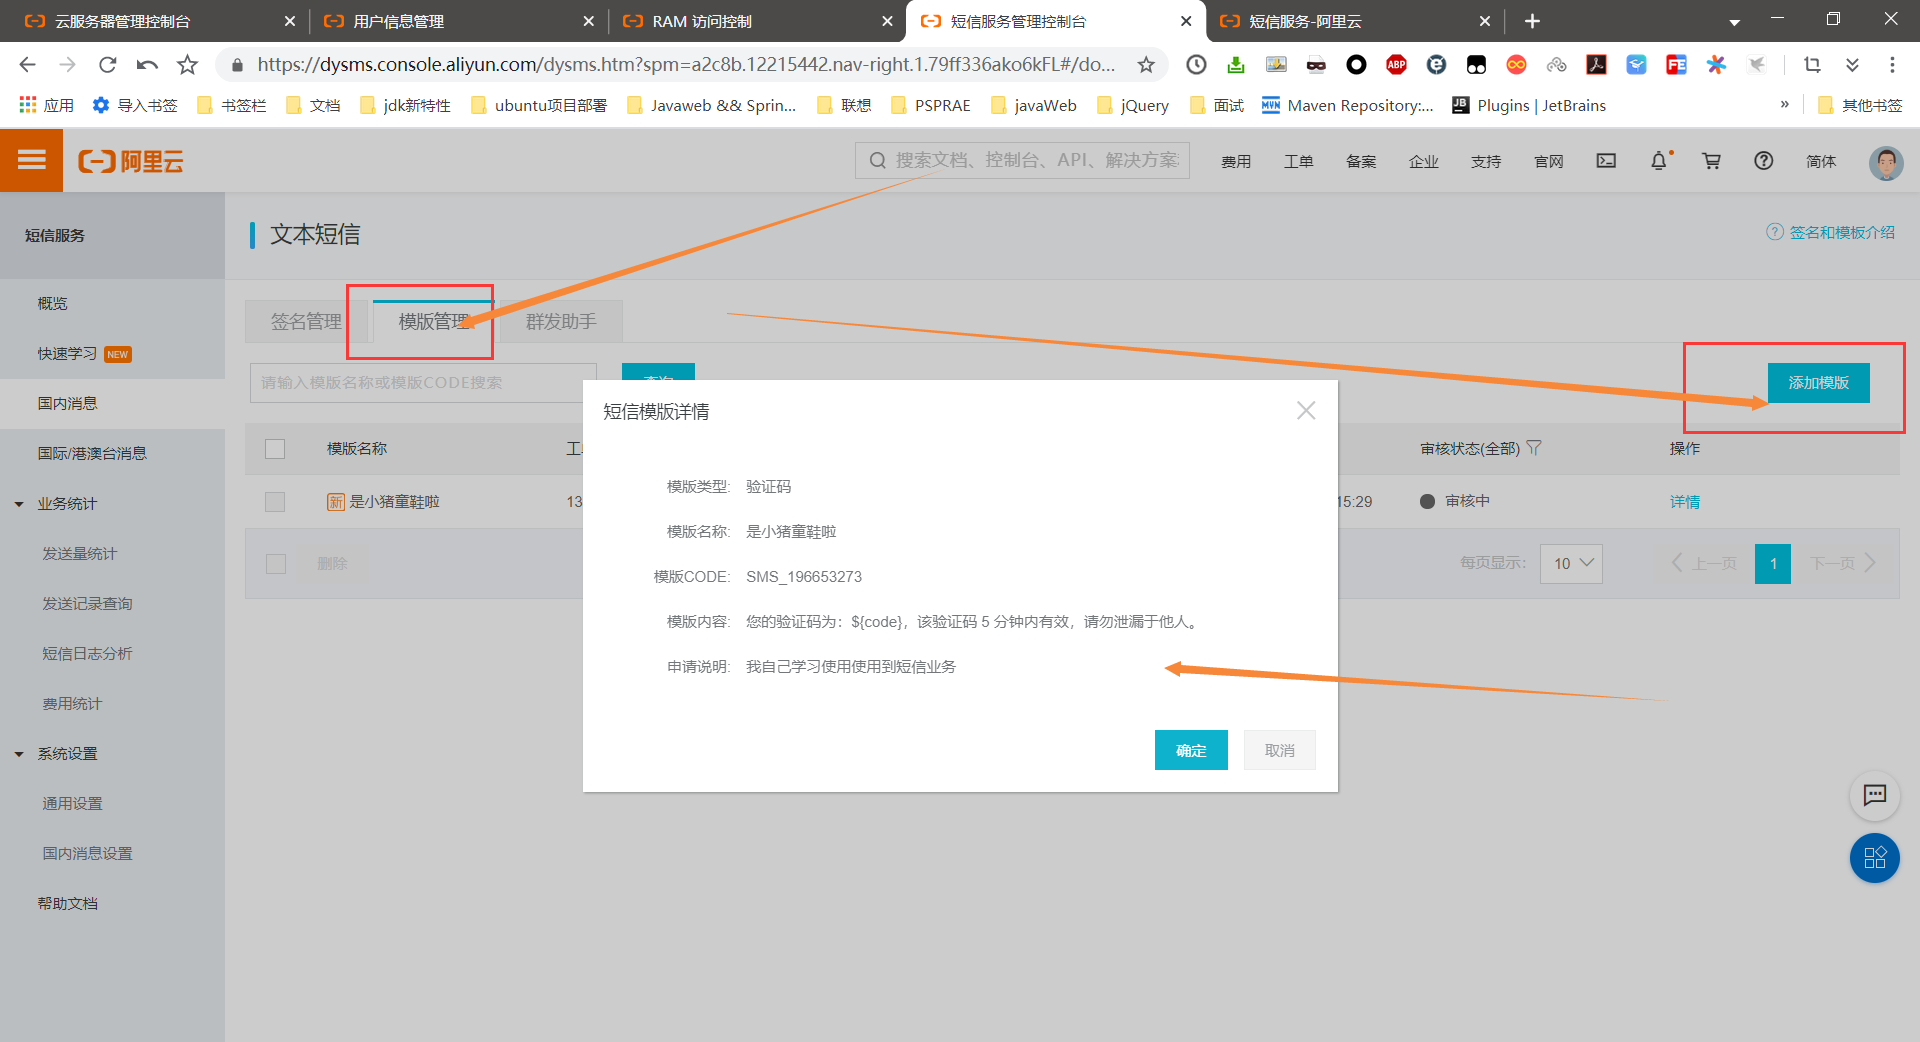This screenshot has height=1042, width=1920.
Task: Open the browser three-dot menu
Action: tap(1892, 65)
